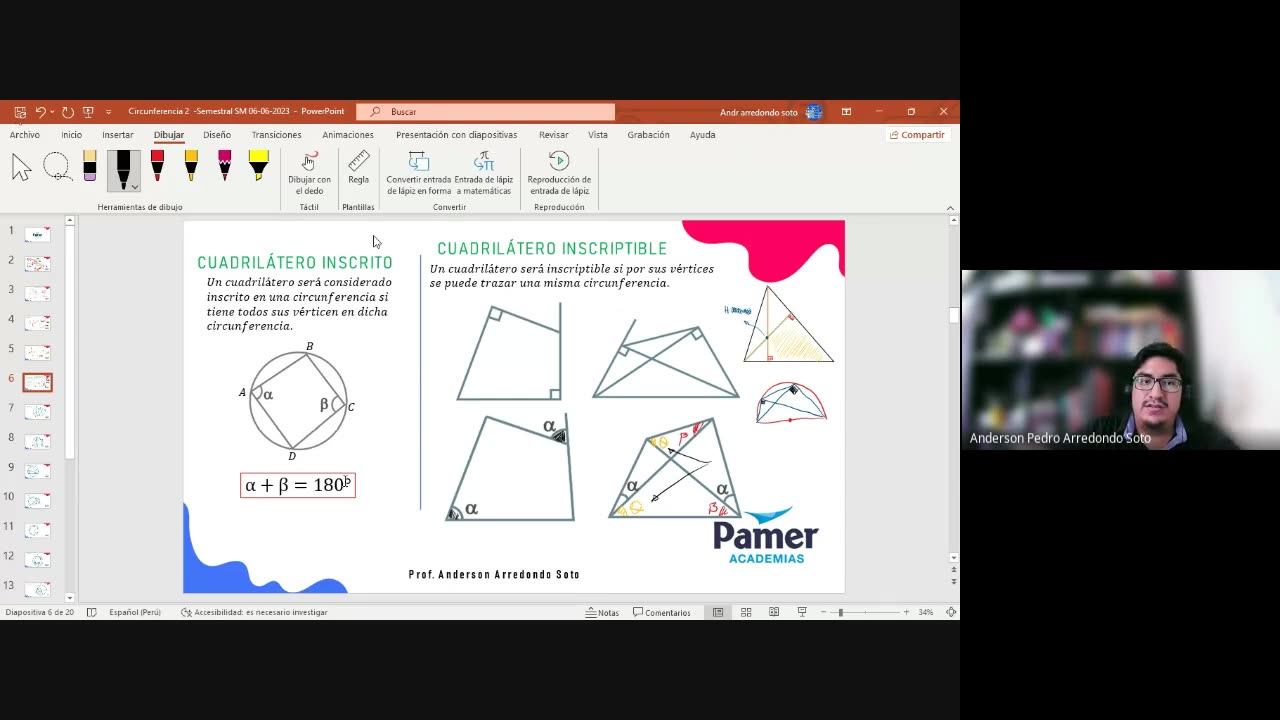Select the pink galaxy pen

coord(224,166)
